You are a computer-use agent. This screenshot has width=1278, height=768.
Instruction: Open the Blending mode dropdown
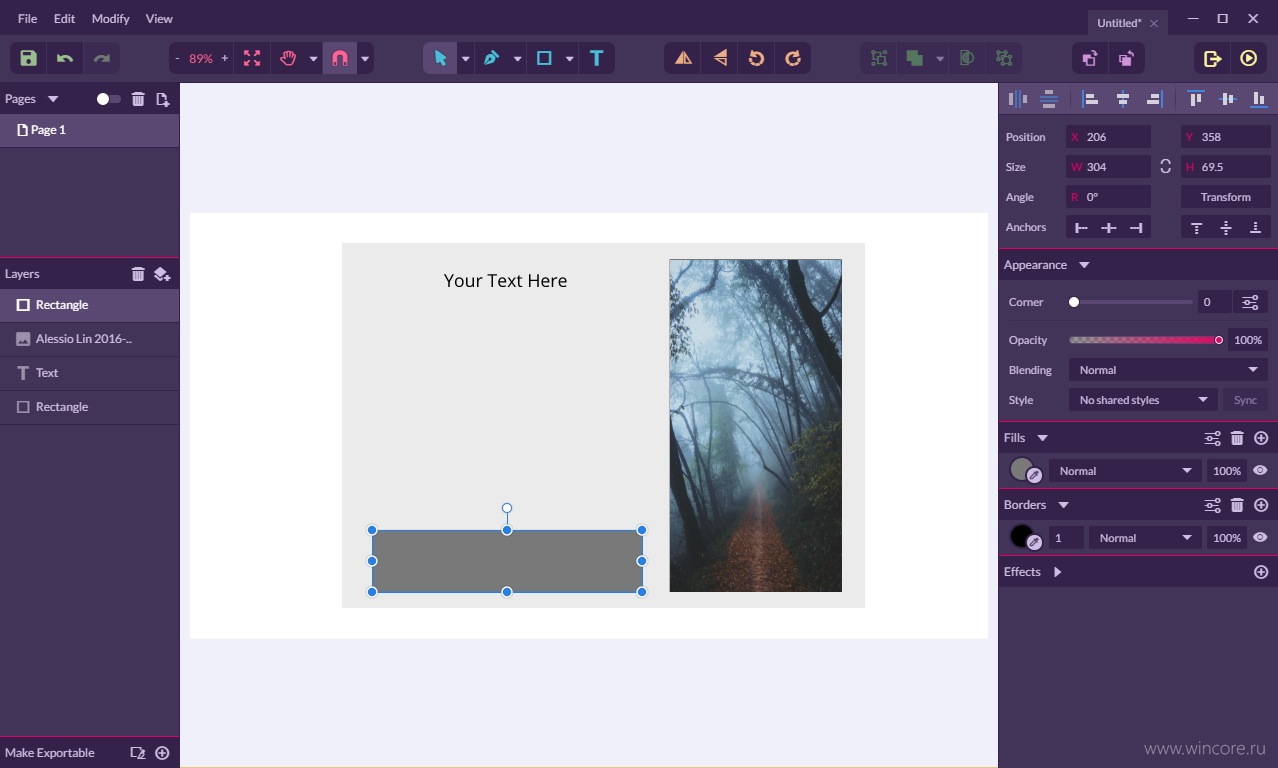click(x=1168, y=370)
